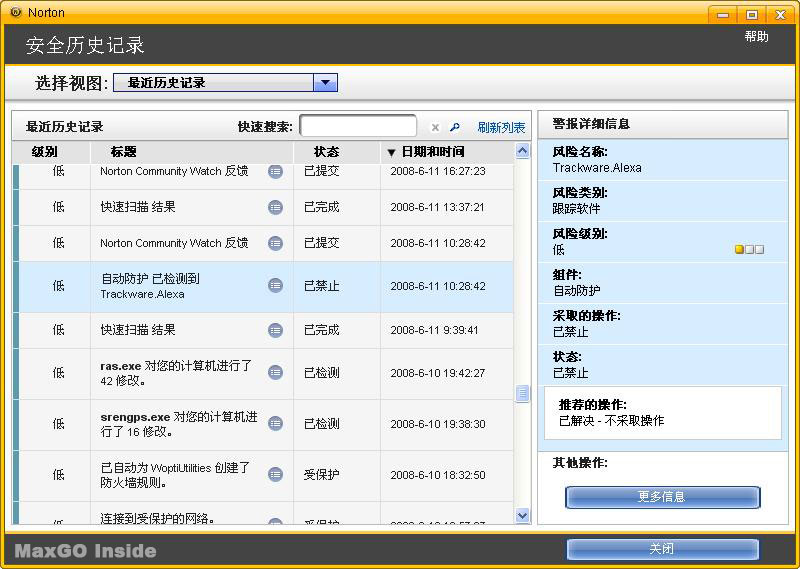Open details icon for 13:37:21 quick scan row
This screenshot has width=800, height=569.
tap(276, 207)
